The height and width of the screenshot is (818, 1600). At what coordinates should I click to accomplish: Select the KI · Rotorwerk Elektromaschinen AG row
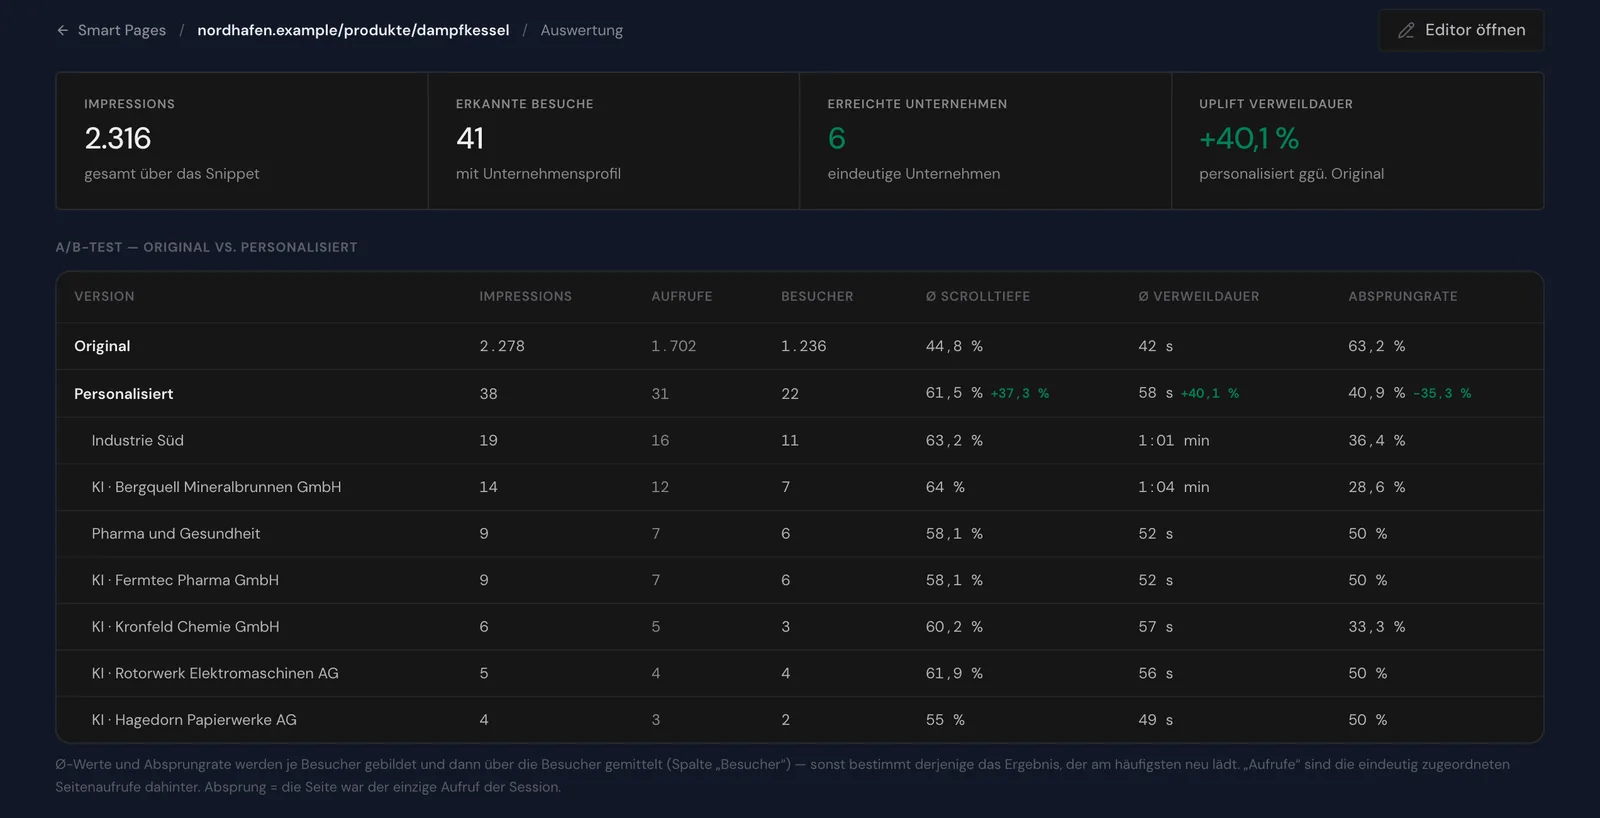[x=800, y=673]
